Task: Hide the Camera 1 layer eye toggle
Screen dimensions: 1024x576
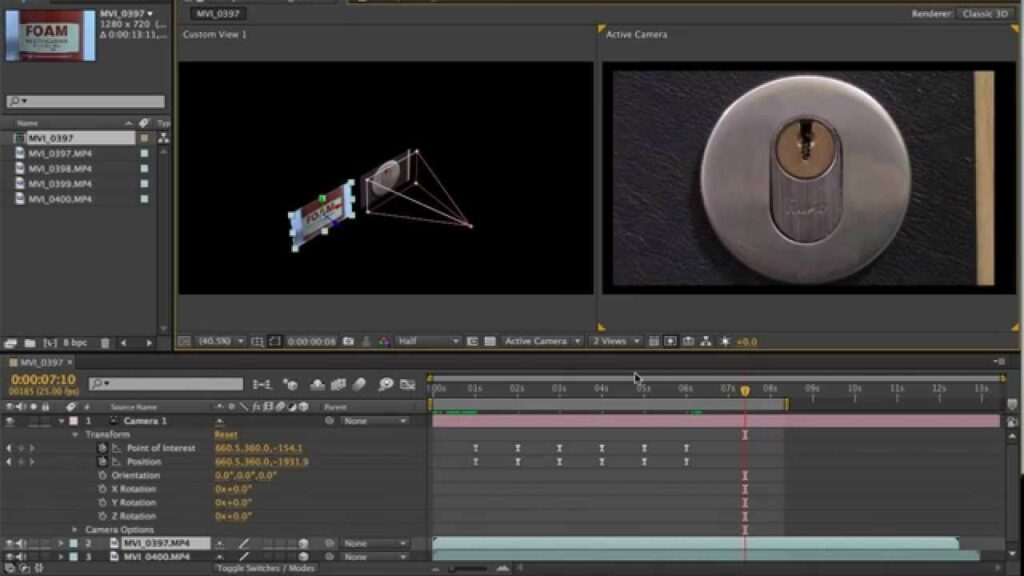Action: click(x=10, y=421)
